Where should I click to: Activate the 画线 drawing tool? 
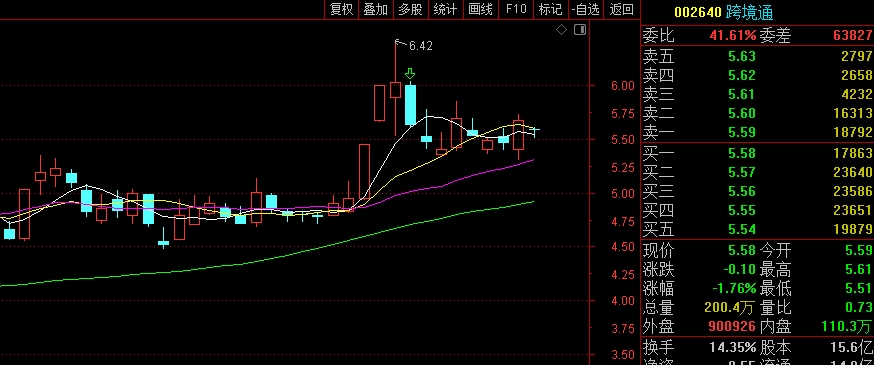coord(480,9)
